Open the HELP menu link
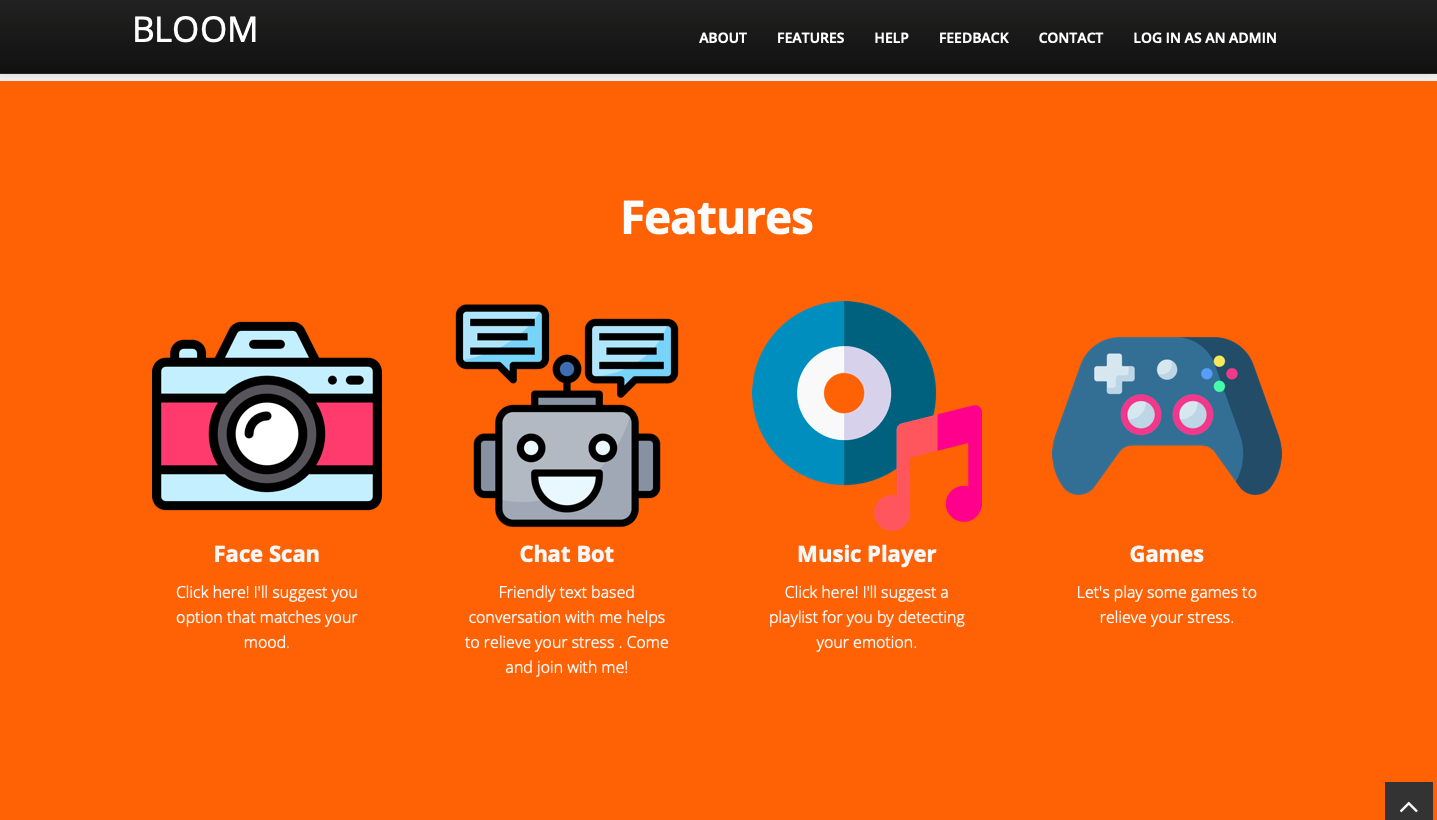The image size is (1437, 820). point(891,38)
